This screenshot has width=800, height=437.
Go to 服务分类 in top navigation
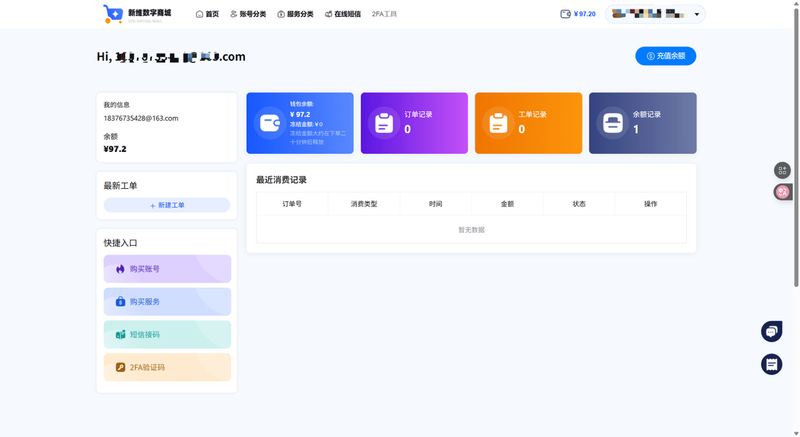[x=295, y=14]
